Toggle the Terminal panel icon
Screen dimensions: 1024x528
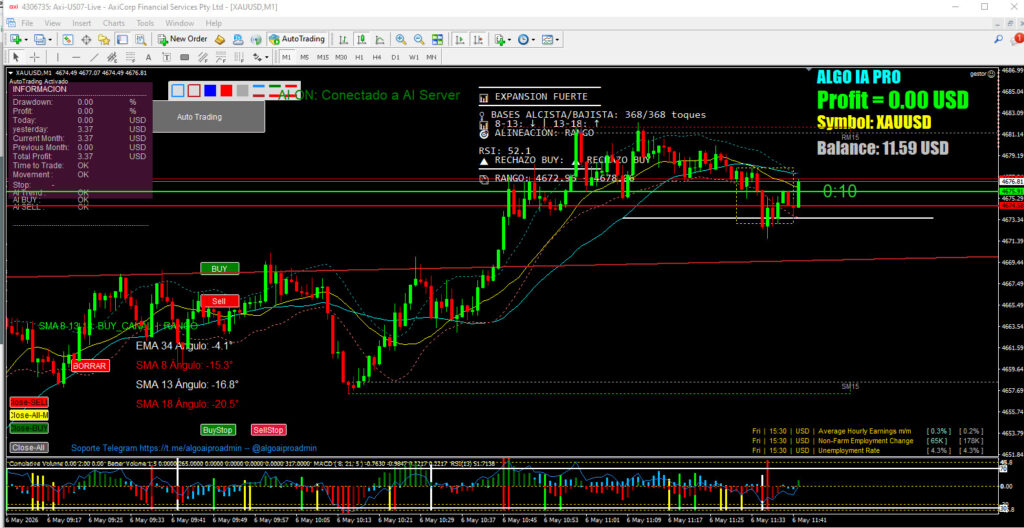122,39
